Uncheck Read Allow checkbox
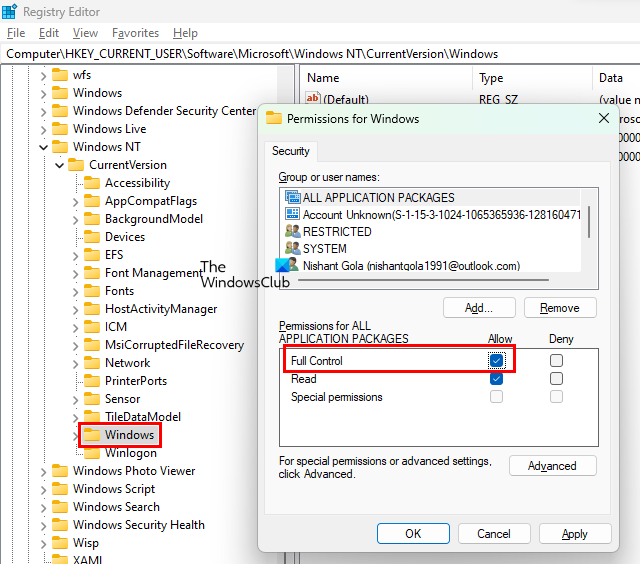The image size is (640, 564). click(x=496, y=379)
